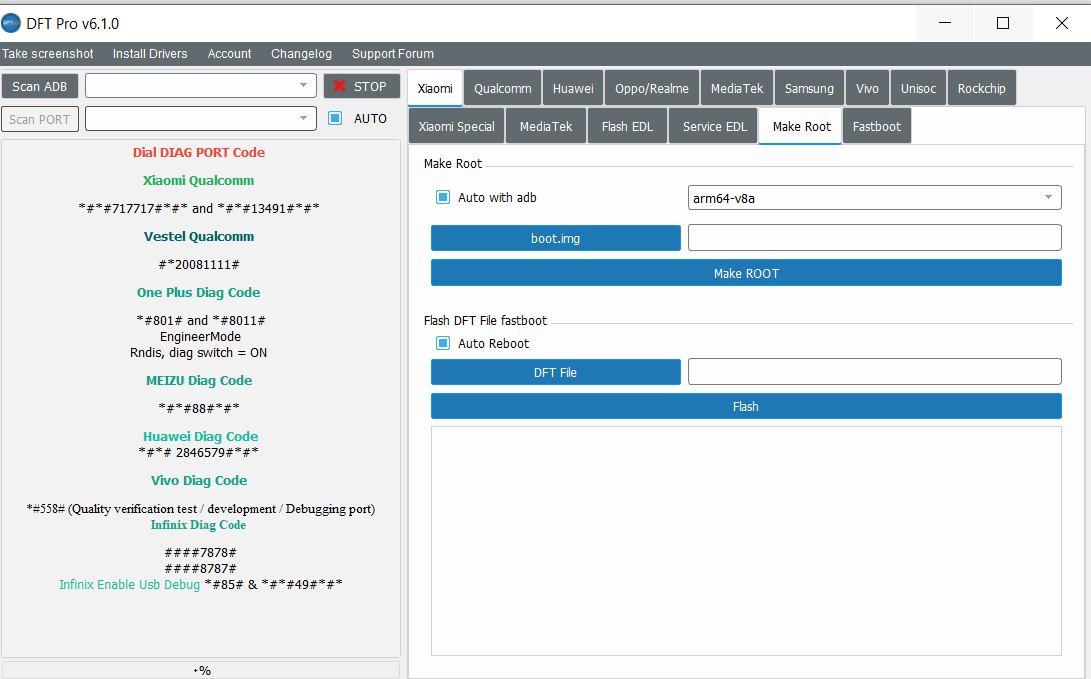
Task: Open Support Forum menu
Action: (392, 54)
